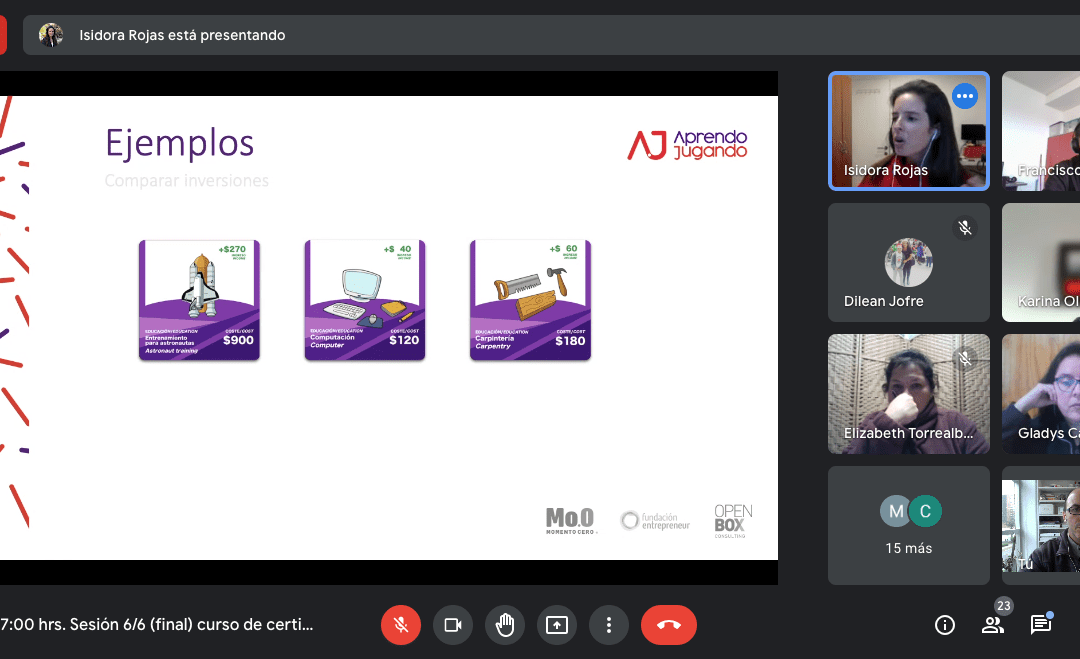The image size is (1080, 659).
Task: Select the Karina participant tile
Action: pyautogui.click(x=1041, y=262)
